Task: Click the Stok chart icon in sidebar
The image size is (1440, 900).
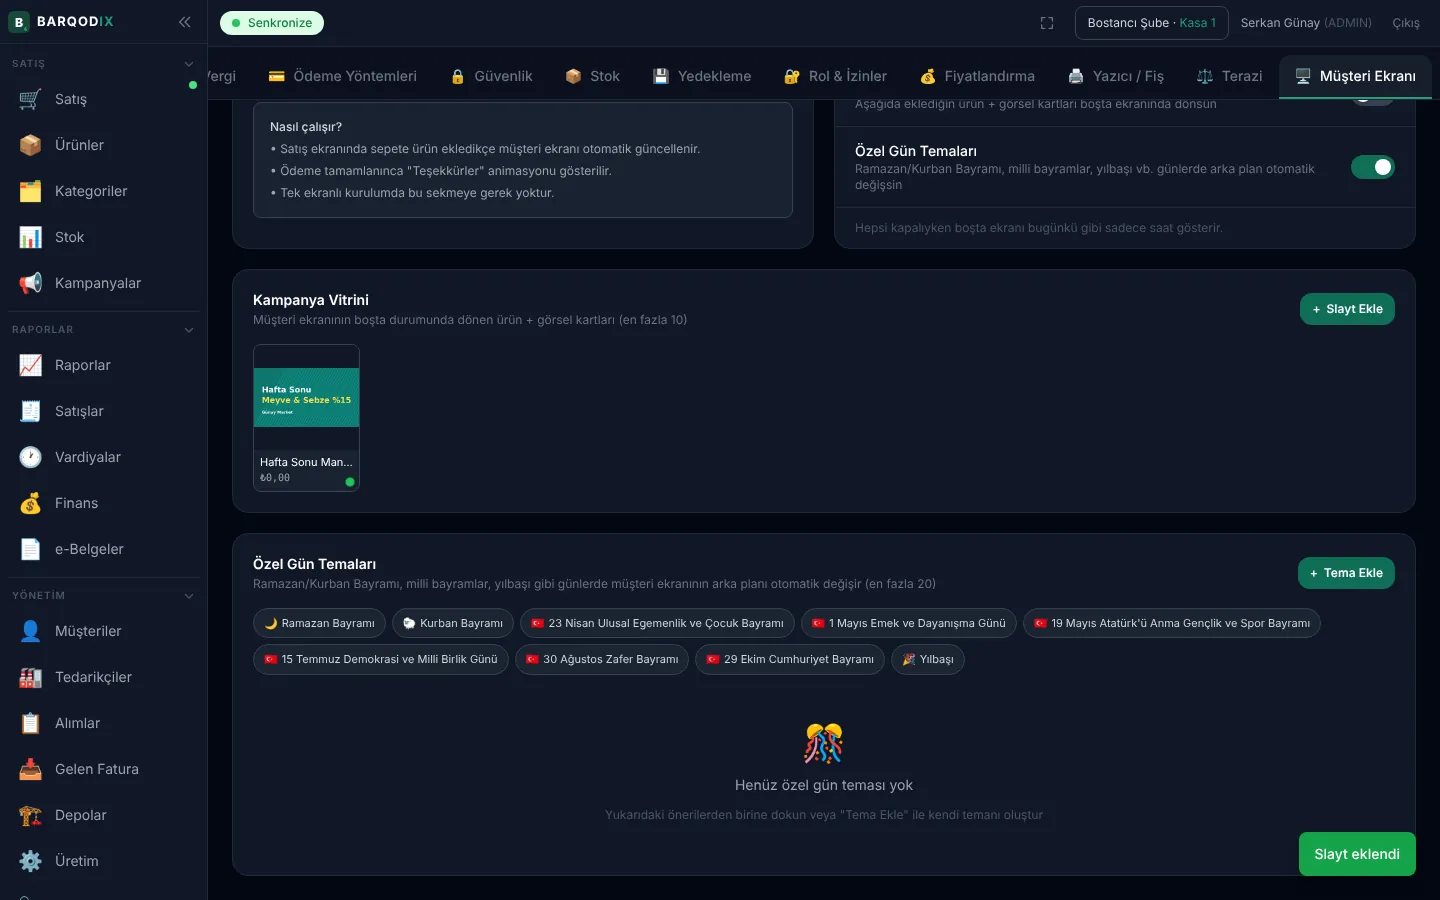Action: pyautogui.click(x=31, y=237)
